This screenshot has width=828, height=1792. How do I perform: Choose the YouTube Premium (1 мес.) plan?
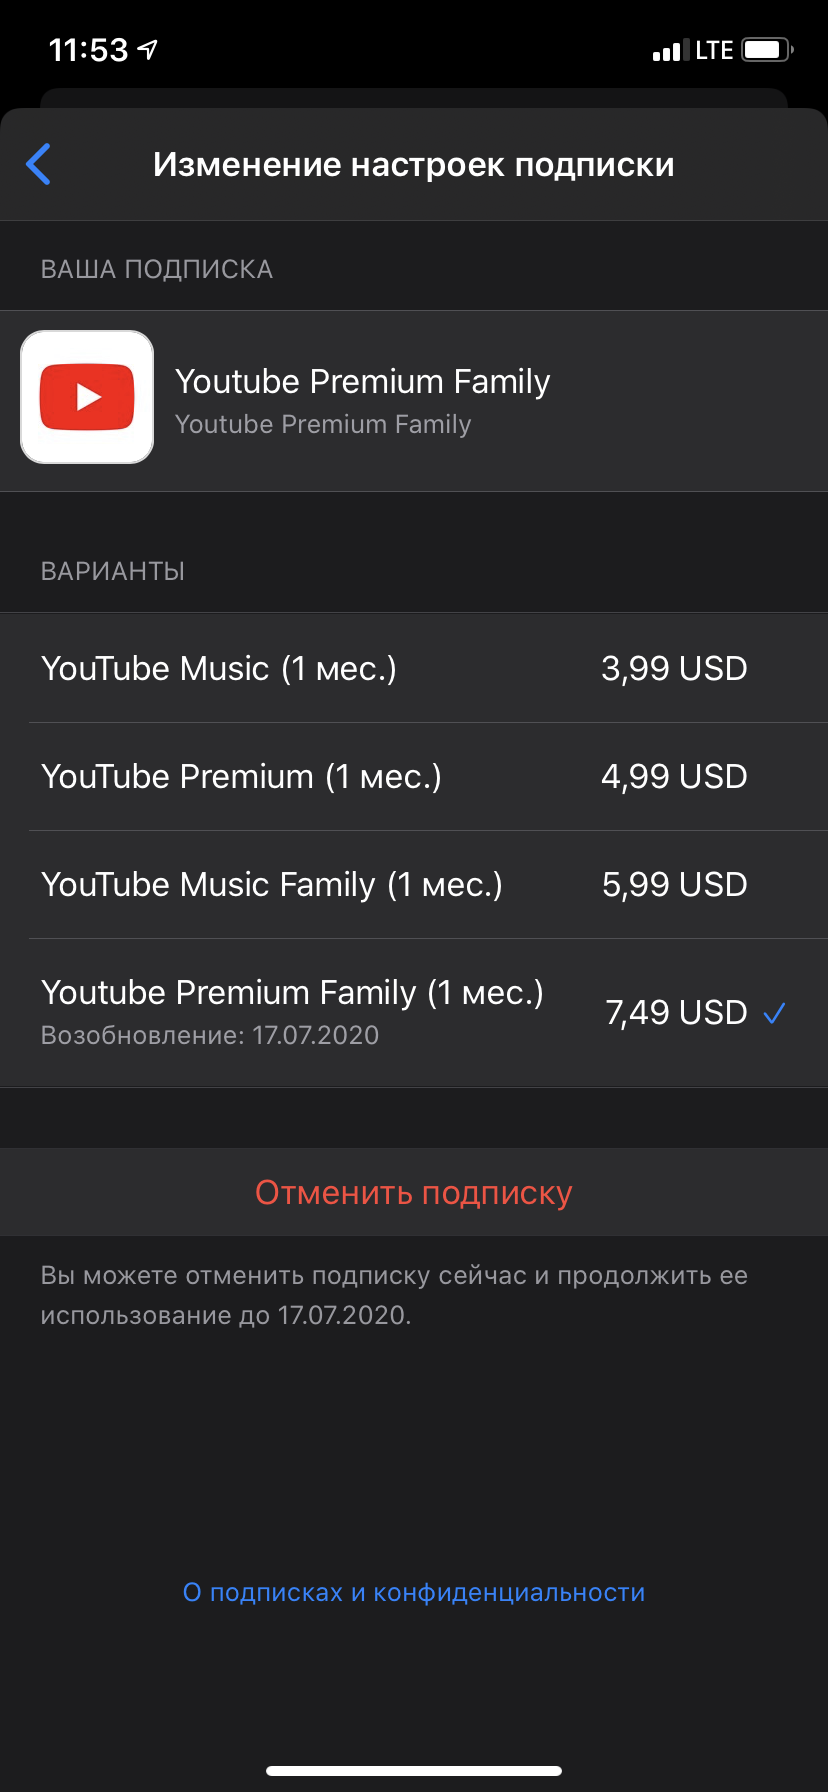click(x=241, y=776)
